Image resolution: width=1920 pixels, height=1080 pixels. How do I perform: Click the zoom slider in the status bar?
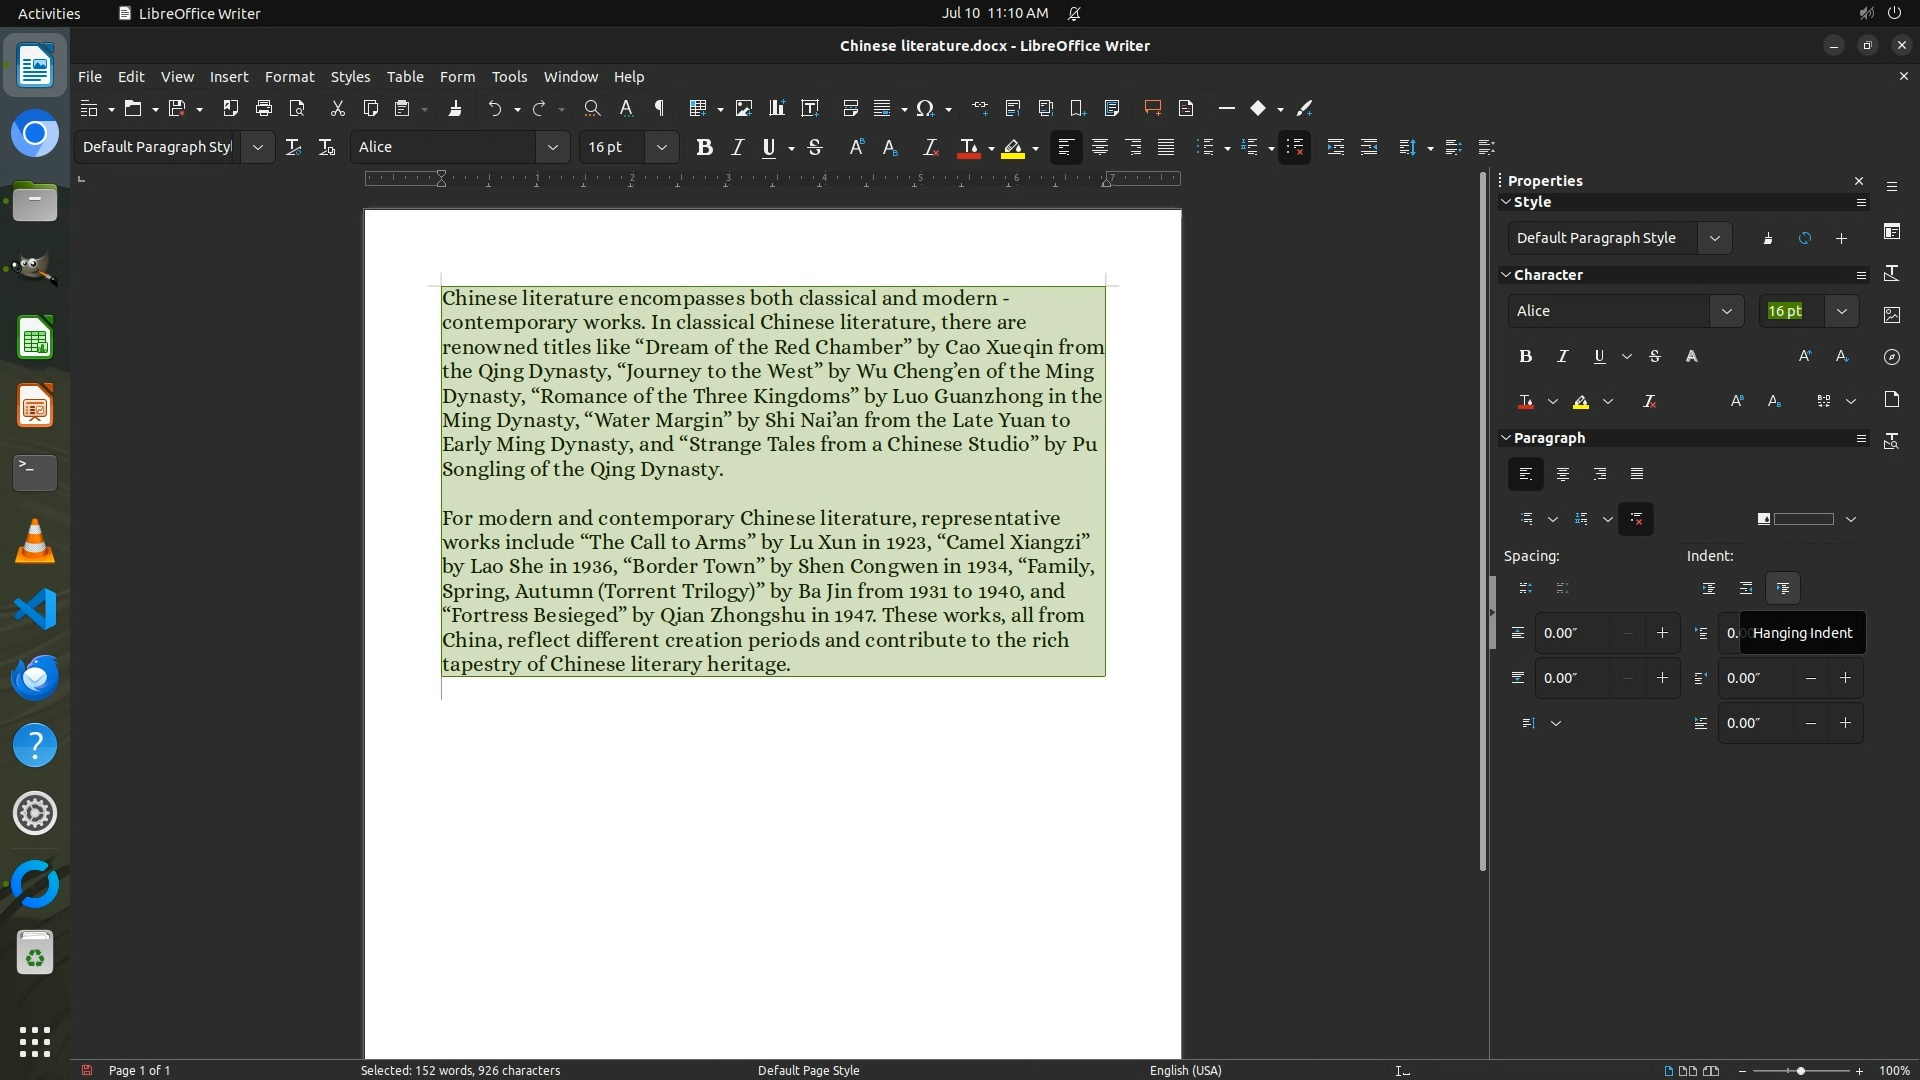click(1800, 1070)
